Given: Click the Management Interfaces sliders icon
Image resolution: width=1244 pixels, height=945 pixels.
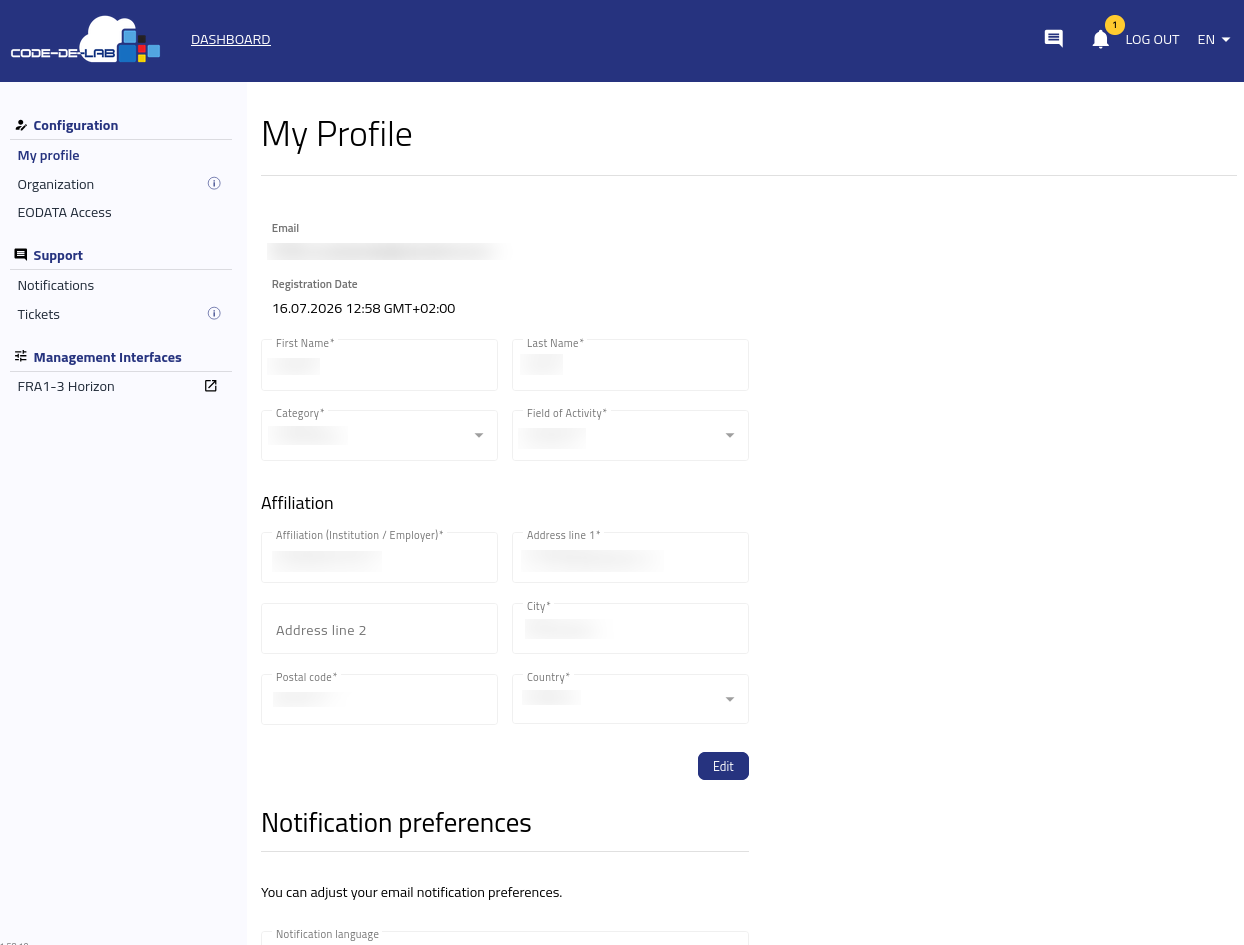Looking at the screenshot, I should [21, 356].
